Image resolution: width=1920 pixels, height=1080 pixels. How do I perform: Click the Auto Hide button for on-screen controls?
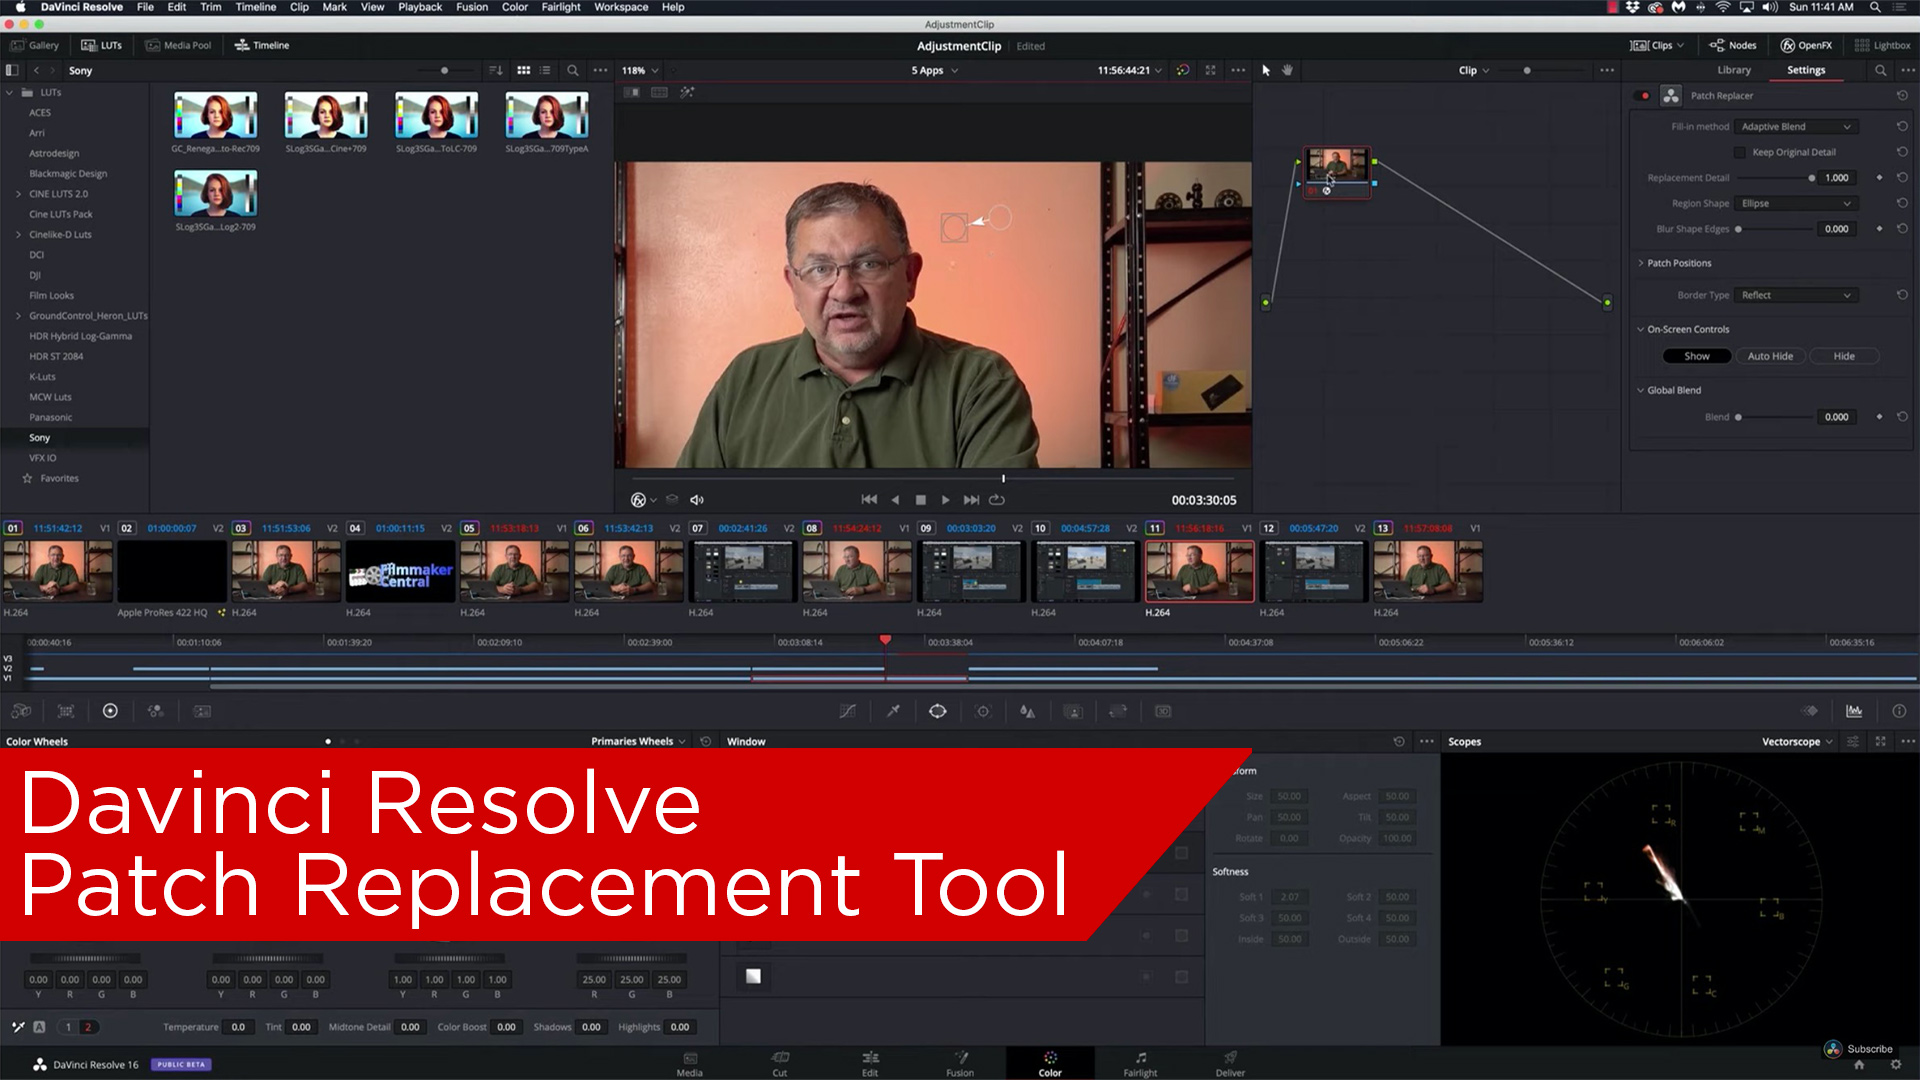pyautogui.click(x=1770, y=355)
